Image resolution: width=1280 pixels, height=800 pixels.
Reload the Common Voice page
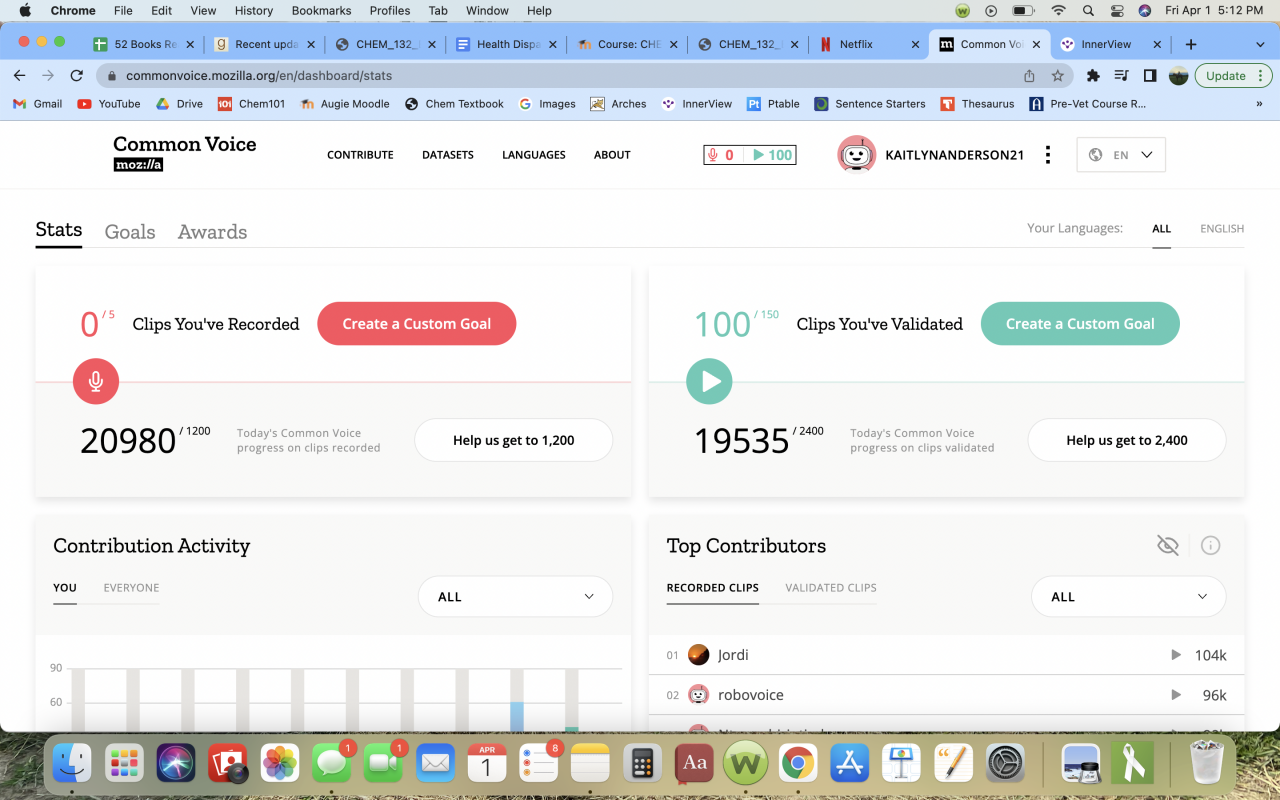[76, 75]
